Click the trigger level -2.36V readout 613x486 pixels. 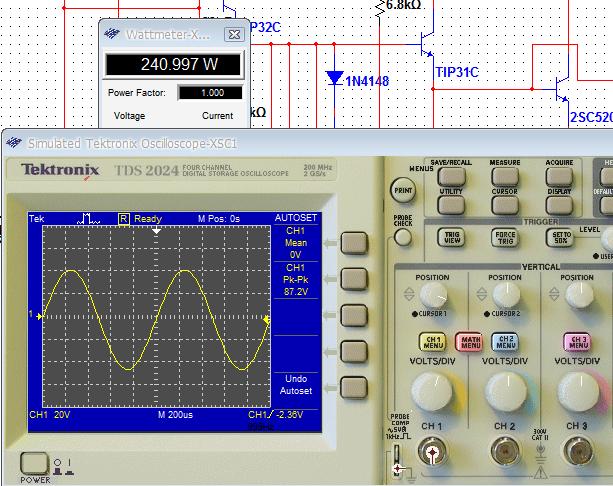pyautogui.click(x=289, y=415)
